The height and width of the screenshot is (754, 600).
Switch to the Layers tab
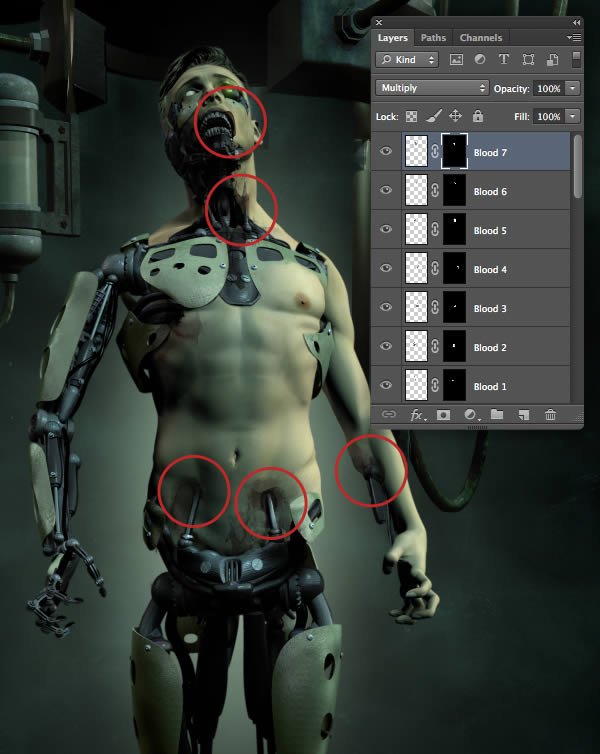(x=392, y=38)
